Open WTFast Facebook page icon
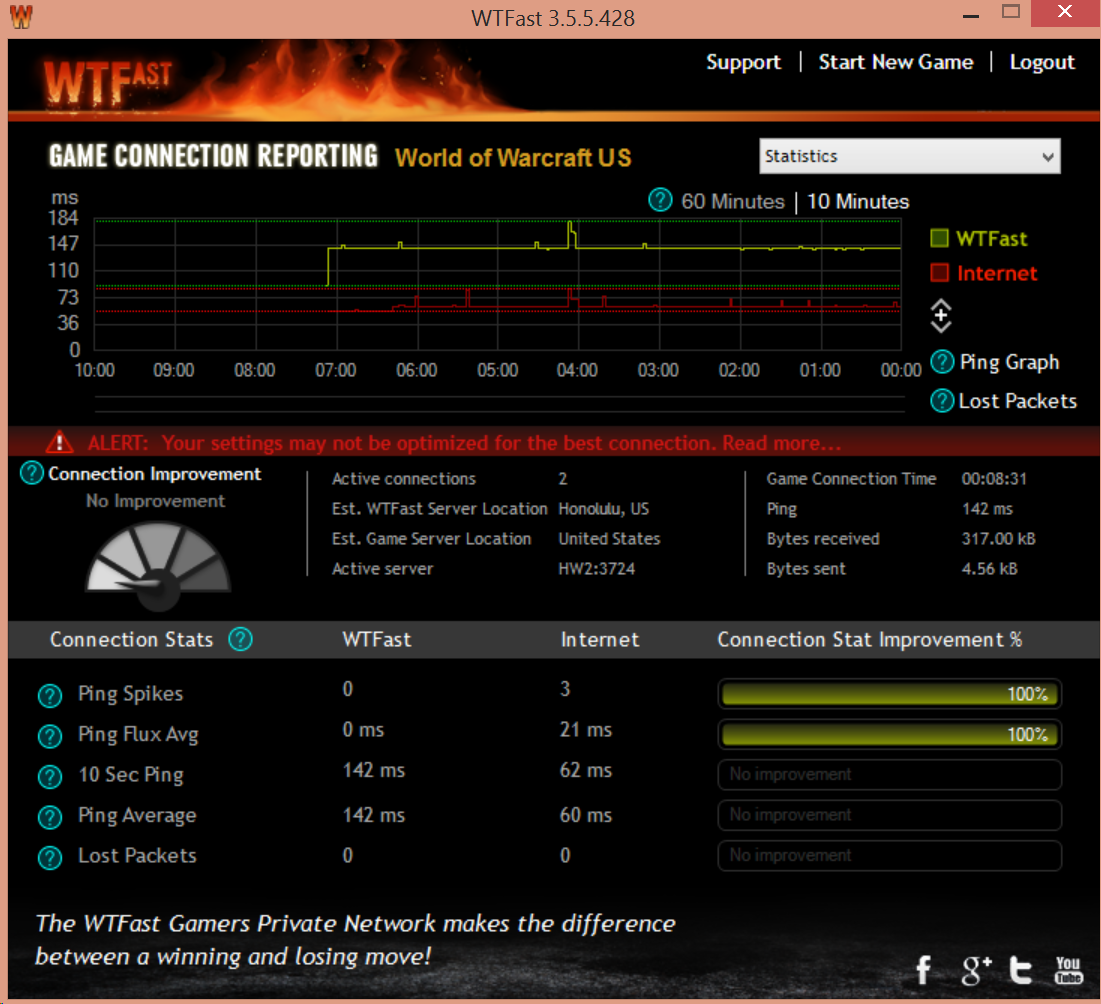1101x1004 pixels. pos(924,970)
